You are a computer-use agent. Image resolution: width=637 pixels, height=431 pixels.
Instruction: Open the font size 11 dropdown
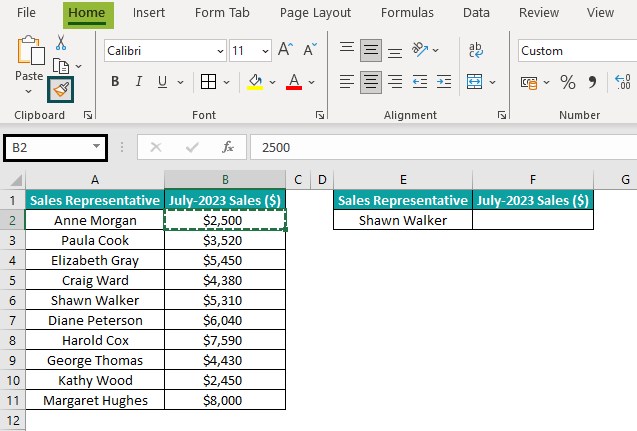point(265,51)
